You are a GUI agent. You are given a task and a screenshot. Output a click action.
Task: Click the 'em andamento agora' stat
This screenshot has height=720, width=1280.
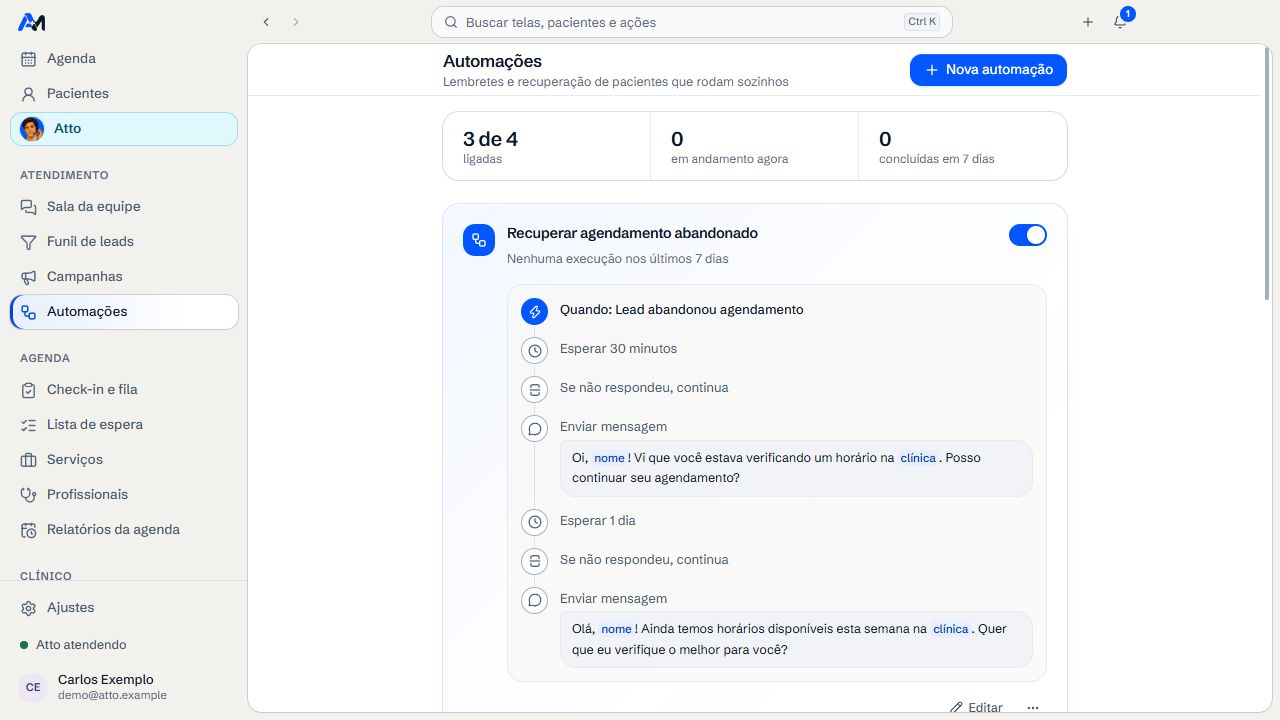pyautogui.click(x=755, y=146)
